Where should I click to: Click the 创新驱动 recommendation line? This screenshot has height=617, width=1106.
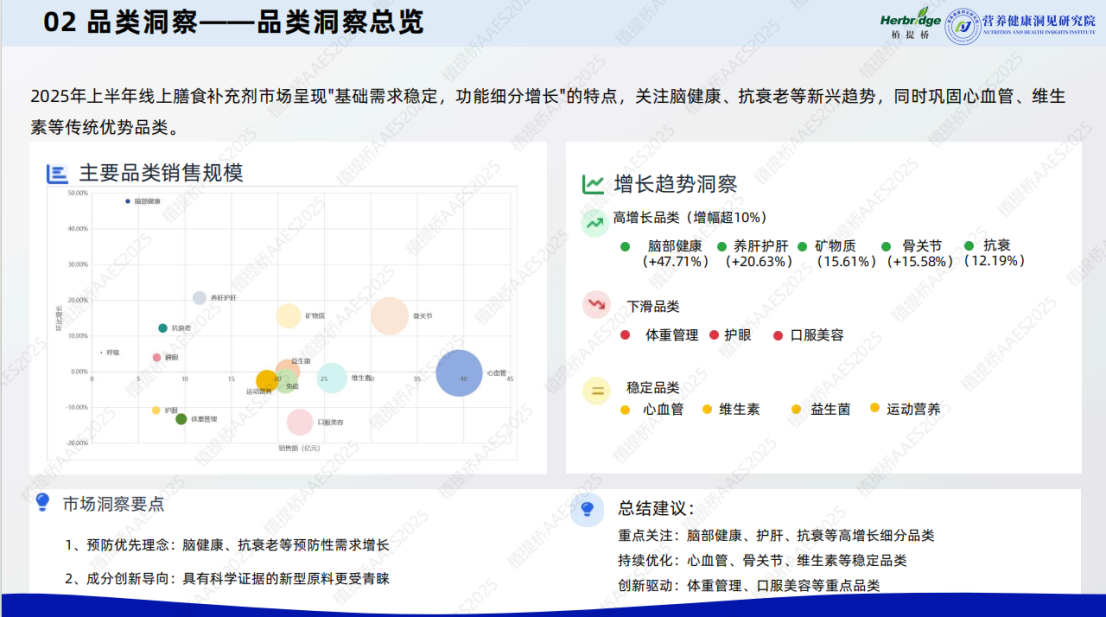748,586
